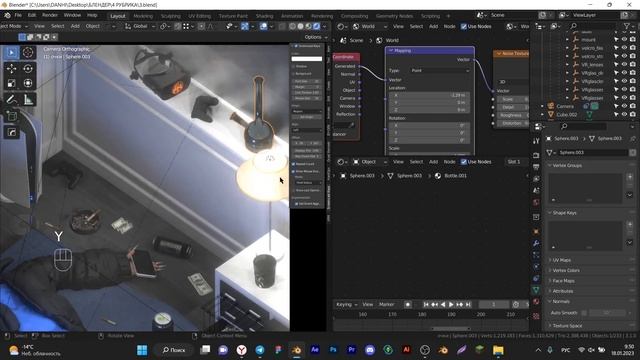Screen dimensions: 640x360
Task: Activate the Scale tool
Action: (x=11, y=84)
